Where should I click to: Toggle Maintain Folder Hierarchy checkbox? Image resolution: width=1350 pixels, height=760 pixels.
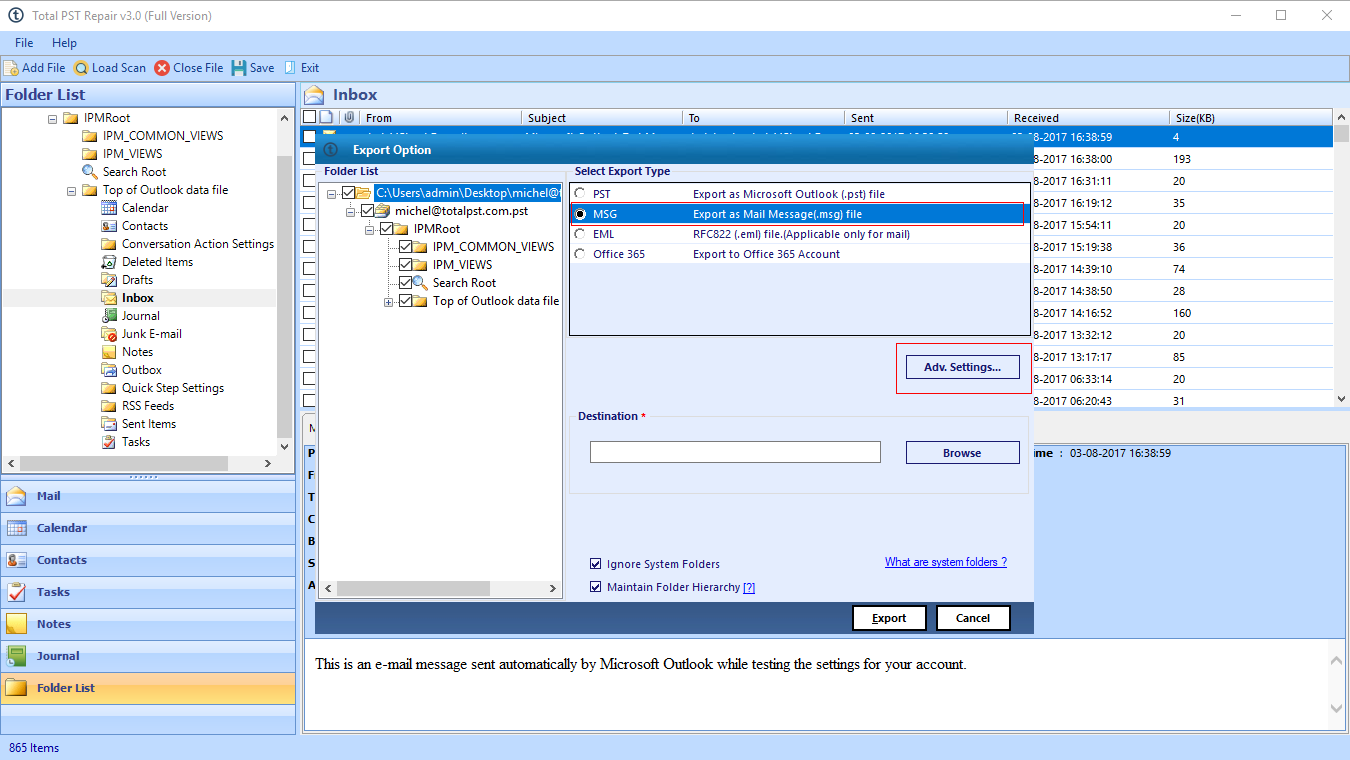596,587
